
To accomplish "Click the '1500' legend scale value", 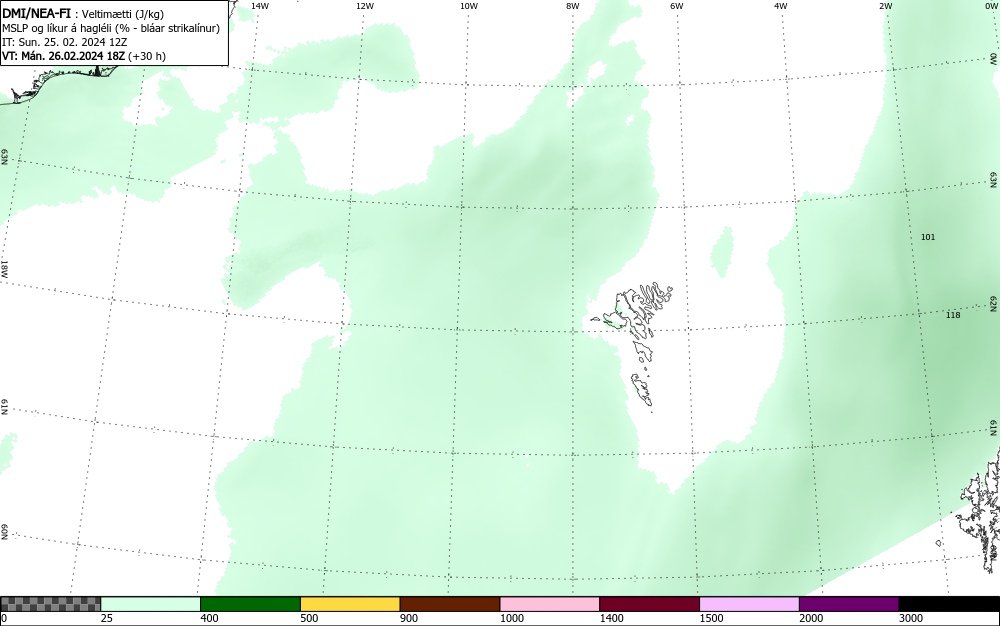I will (x=711, y=618).
